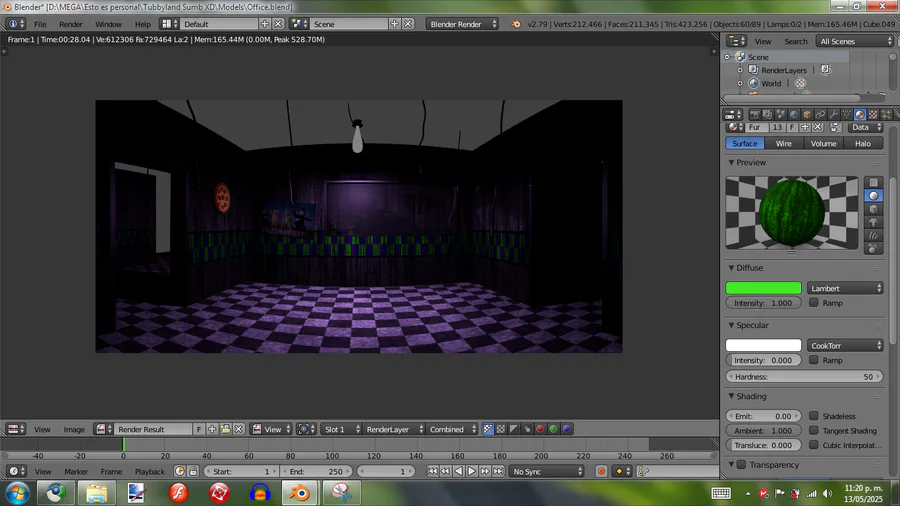
Task: Switch material type to Volume
Action: [x=823, y=143]
